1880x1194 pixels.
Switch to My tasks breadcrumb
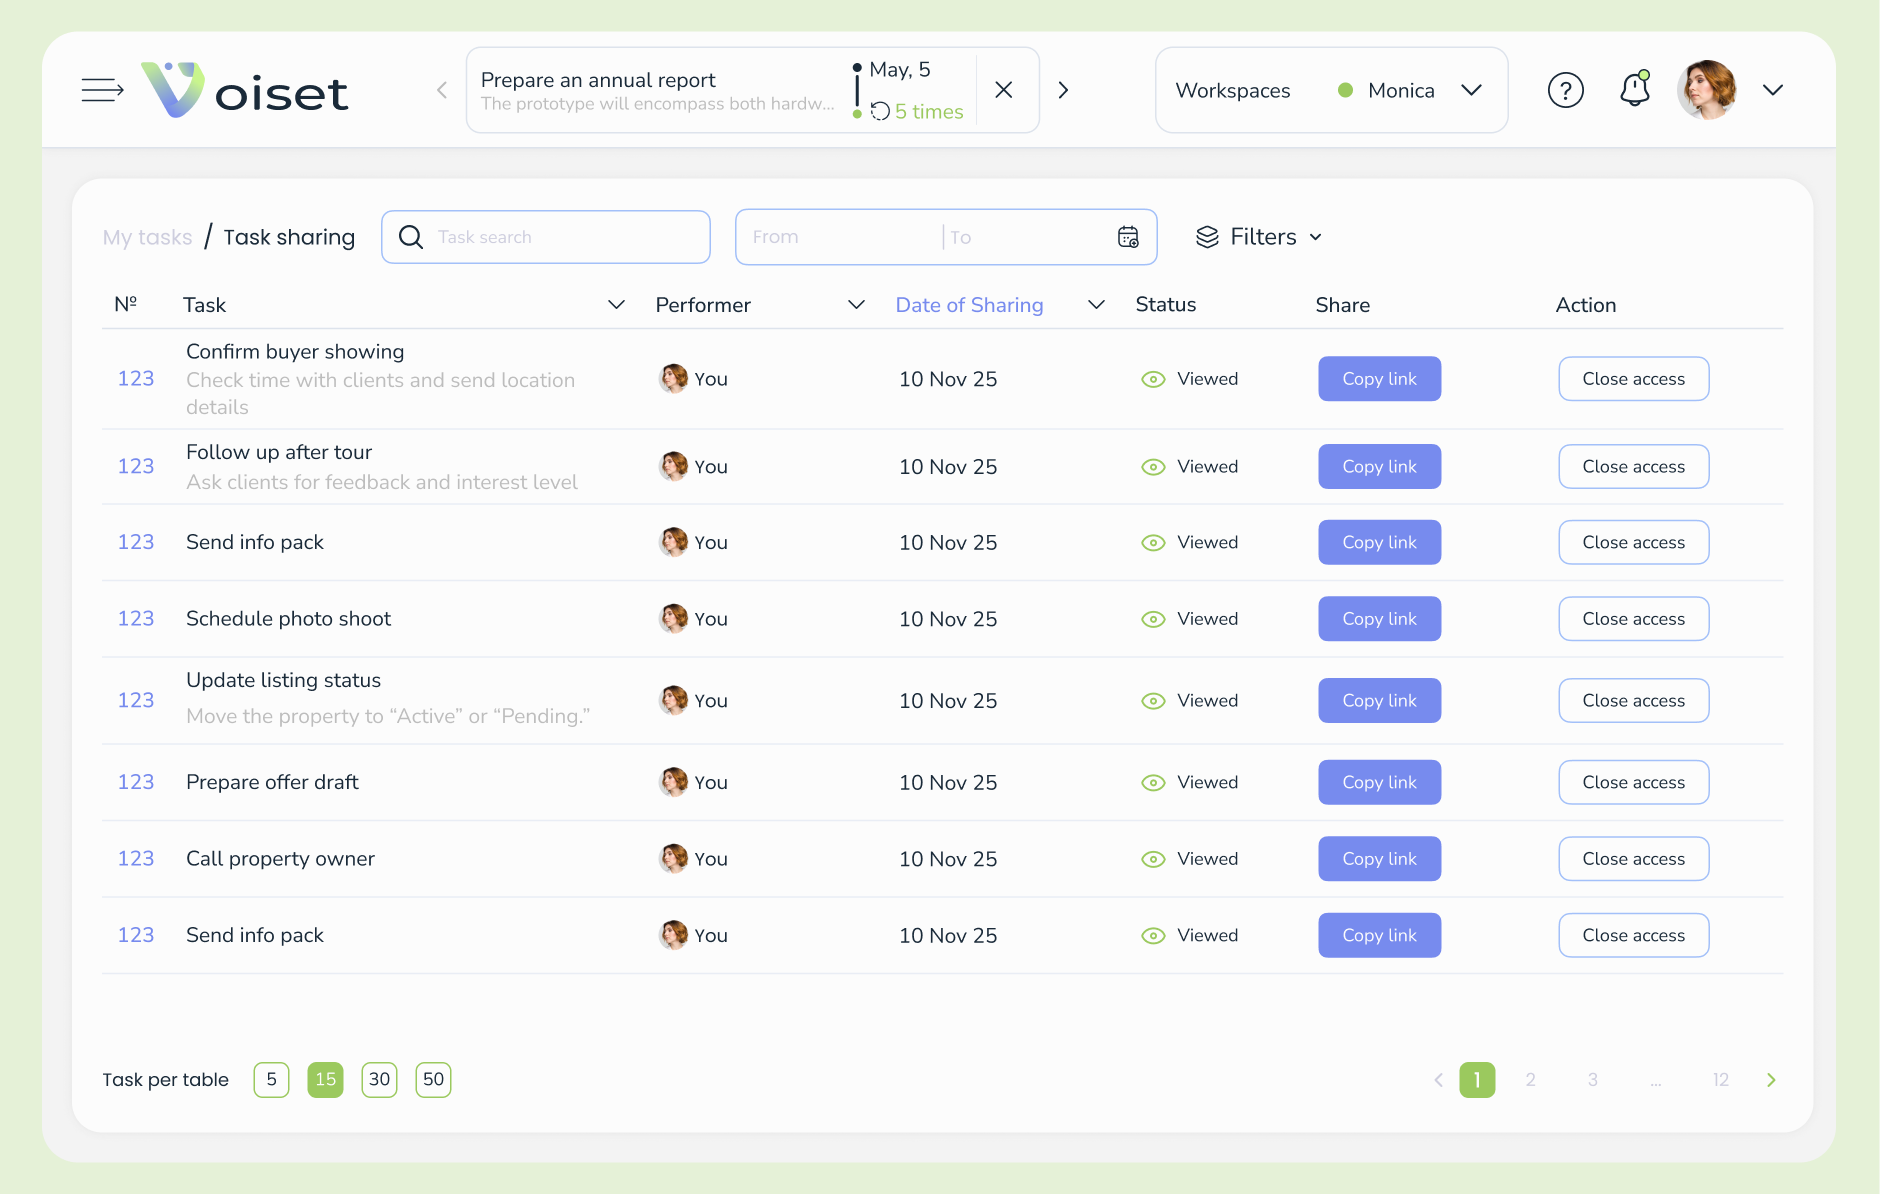pos(147,237)
